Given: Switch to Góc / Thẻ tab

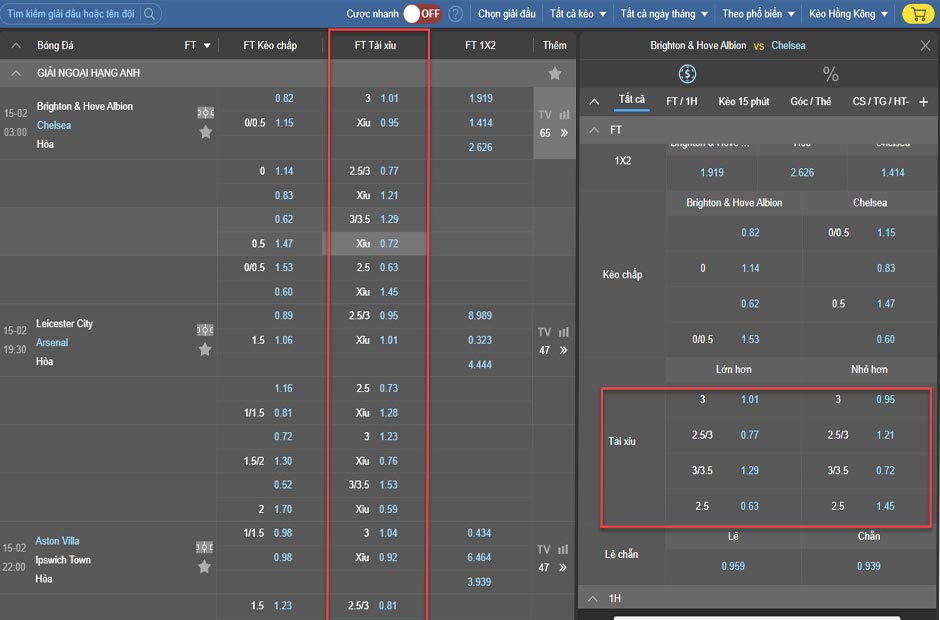Looking at the screenshot, I should tap(811, 101).
